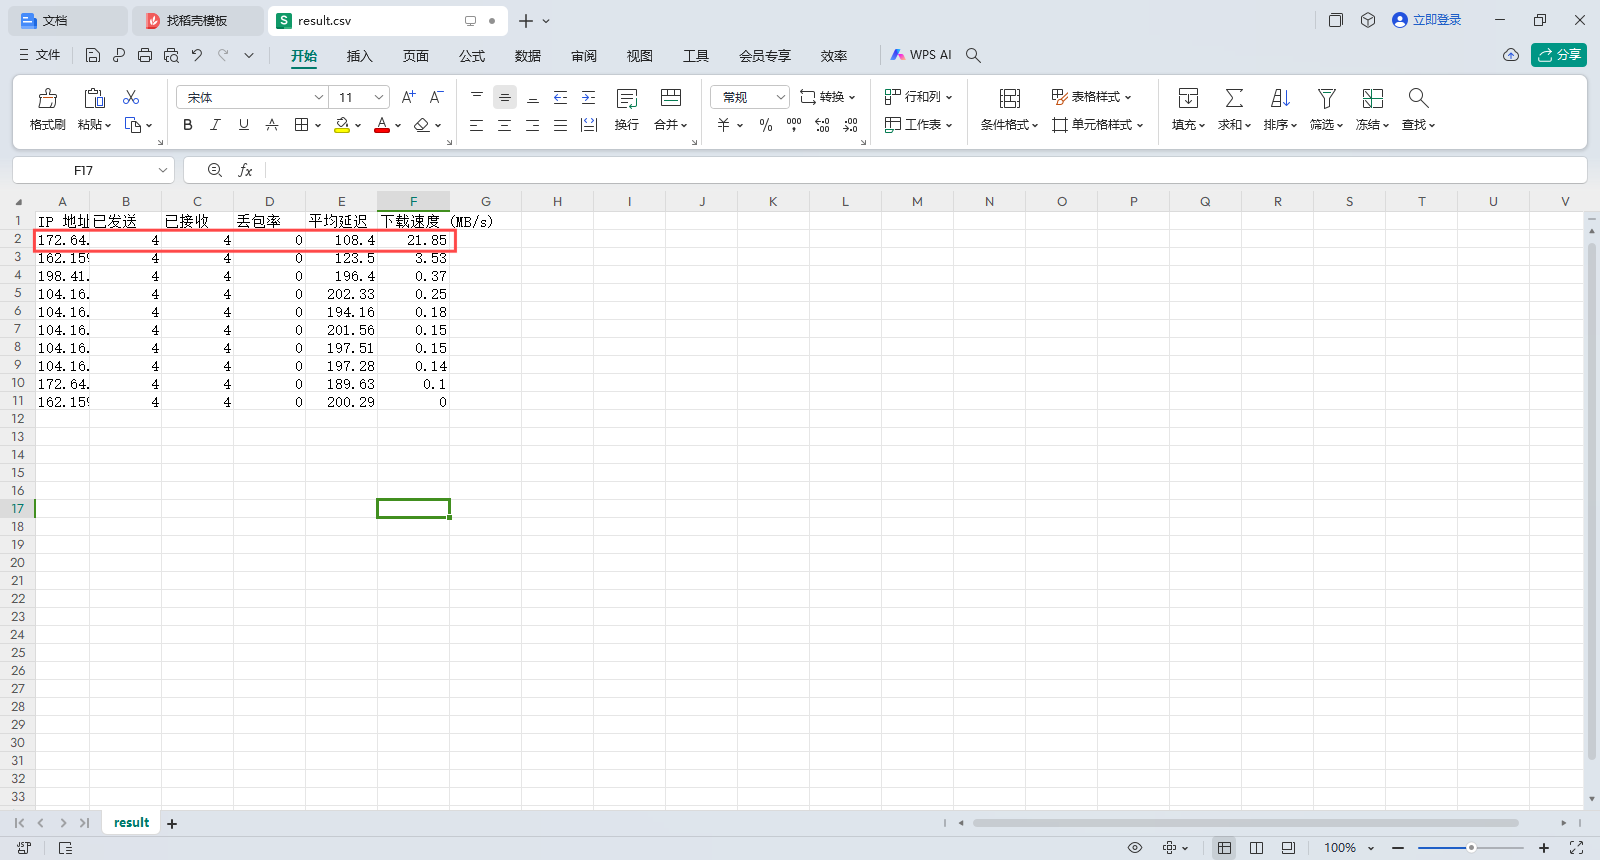Open the Formulas (公式) ribbon tab
The height and width of the screenshot is (860, 1600).
click(472, 56)
